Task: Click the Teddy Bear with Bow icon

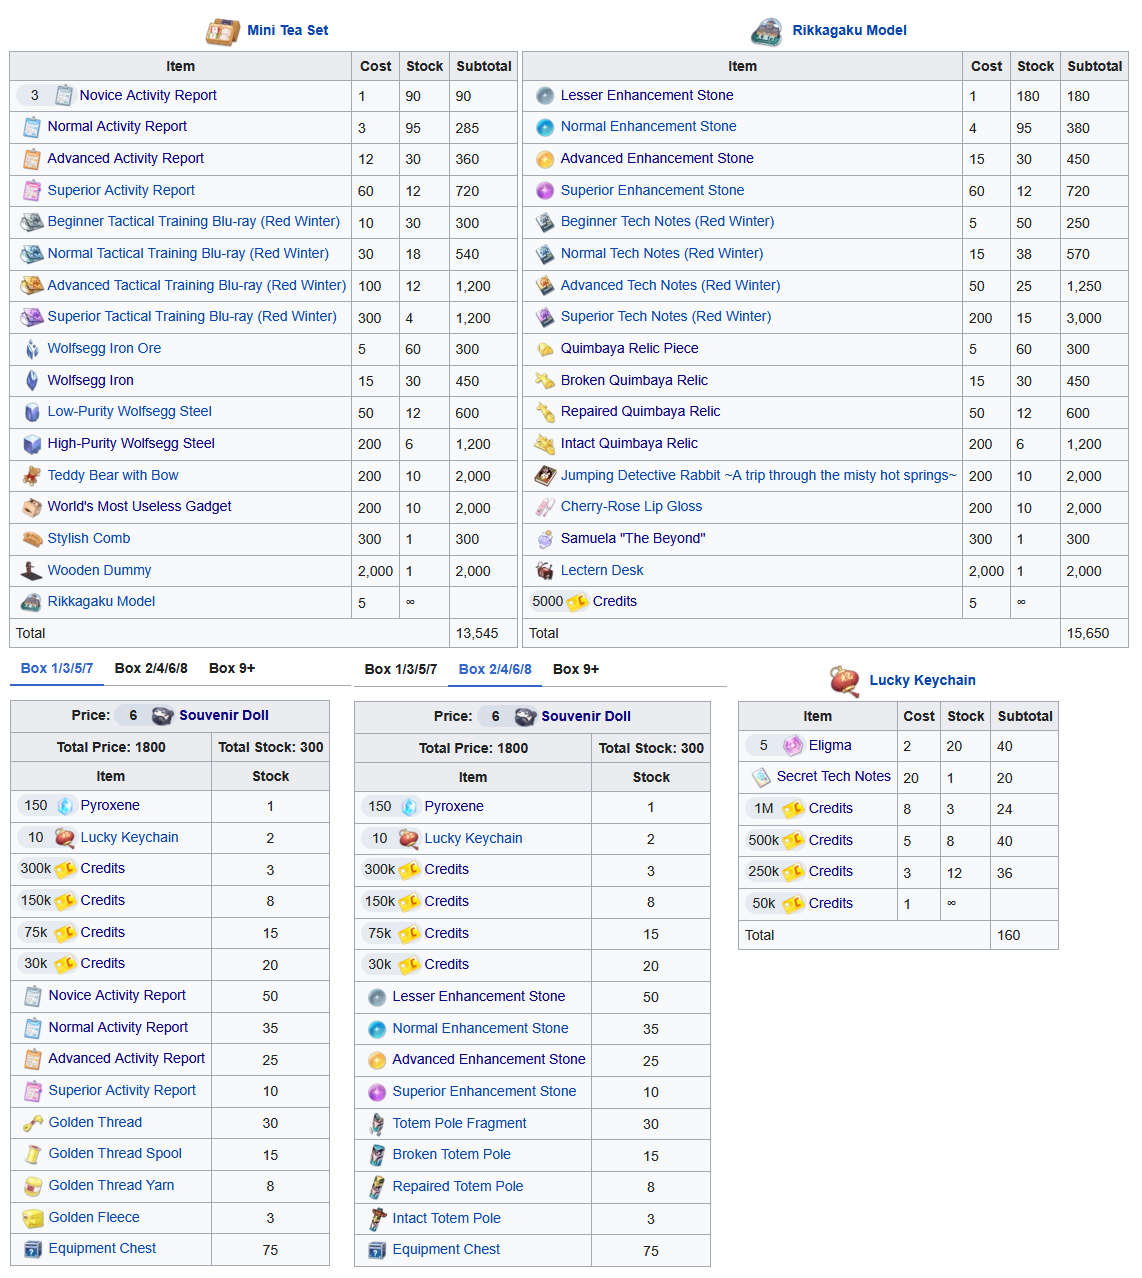Action: pyautogui.click(x=32, y=476)
